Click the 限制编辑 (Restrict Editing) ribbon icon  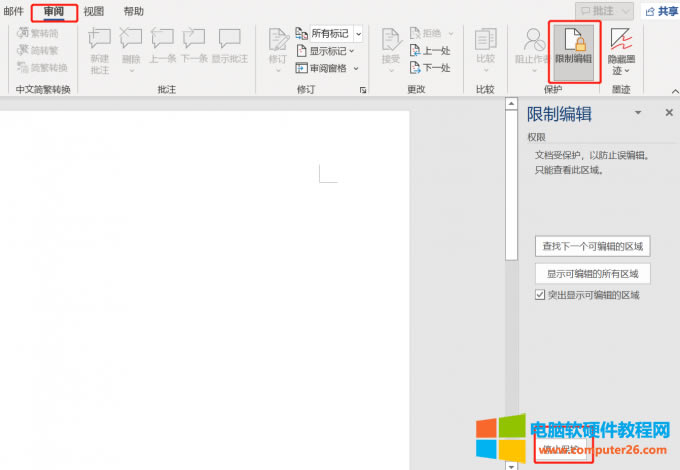(573, 47)
